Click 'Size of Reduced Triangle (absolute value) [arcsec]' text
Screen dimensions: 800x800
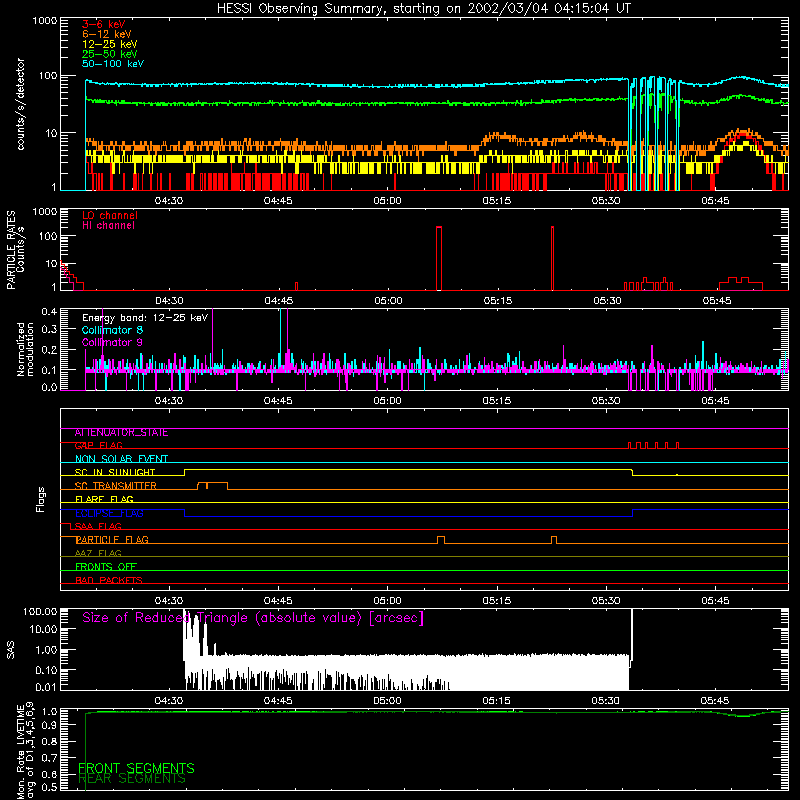pos(253,618)
